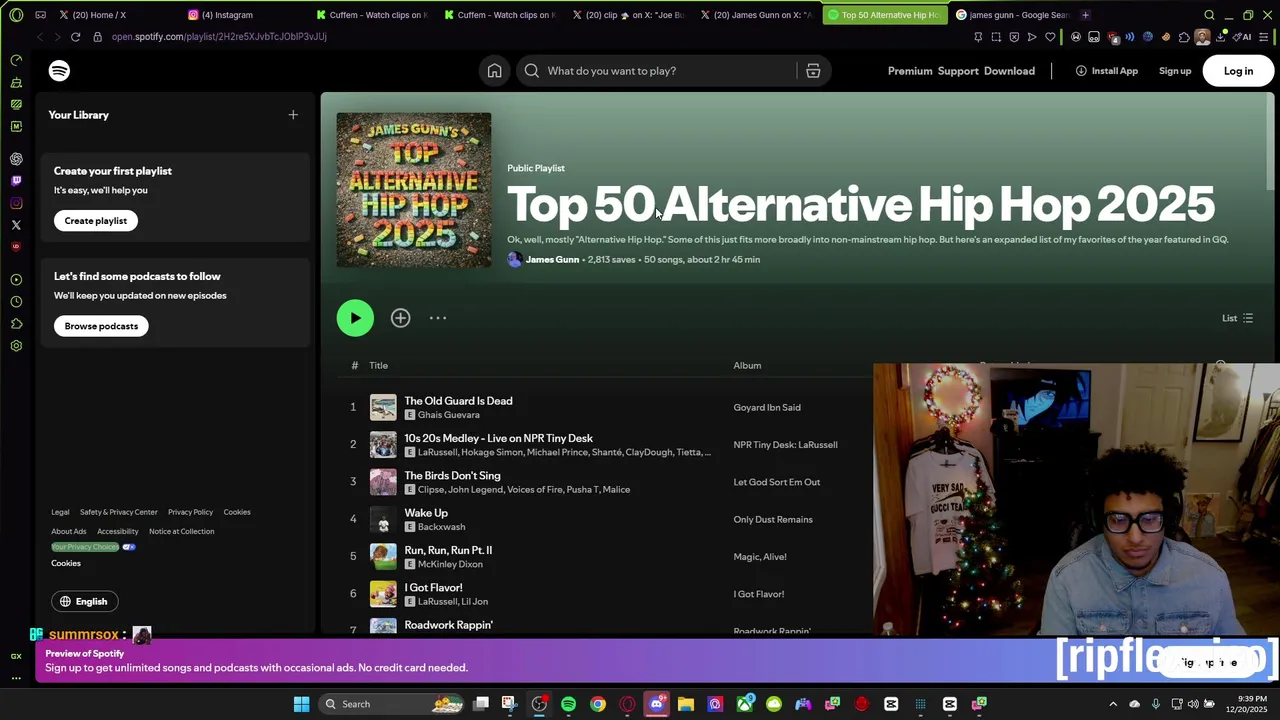
Task: Open a new browser tab with plus
Action: coord(1085,15)
